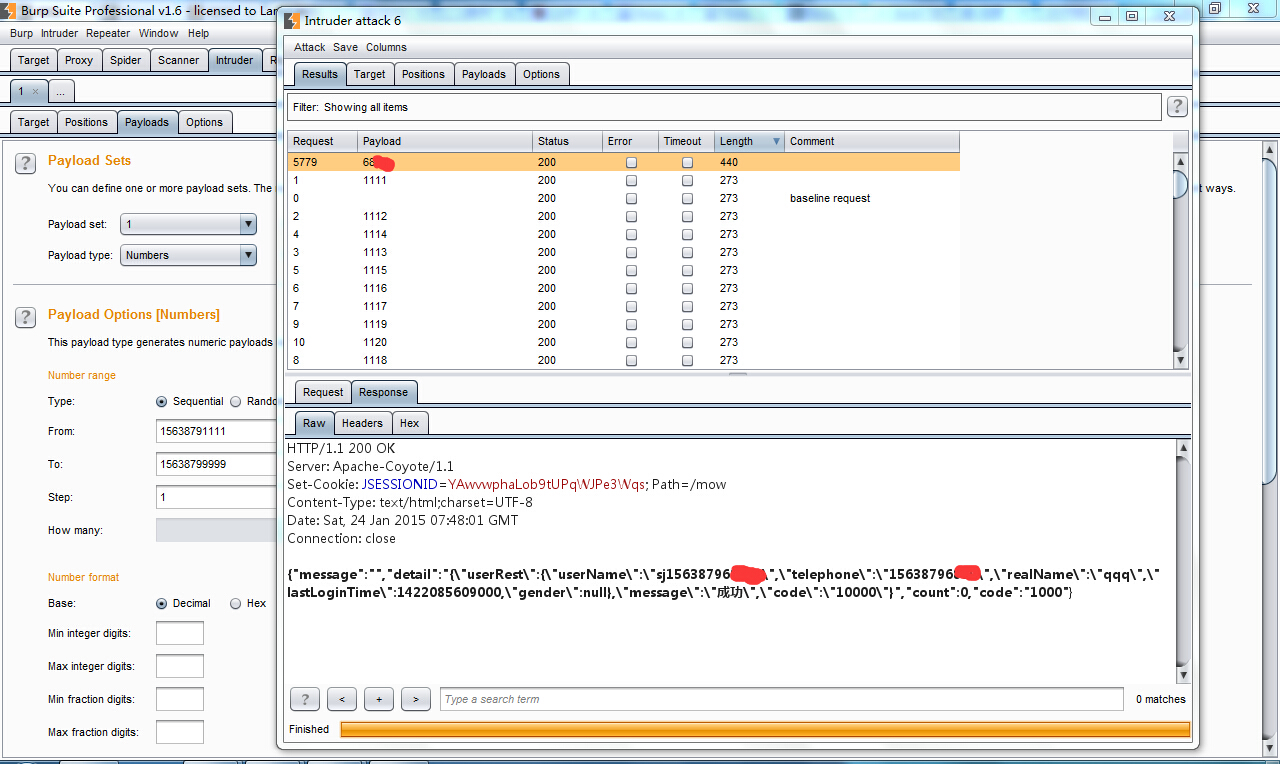The image size is (1280, 764).
Task: Click the To number field
Action: (x=216, y=464)
